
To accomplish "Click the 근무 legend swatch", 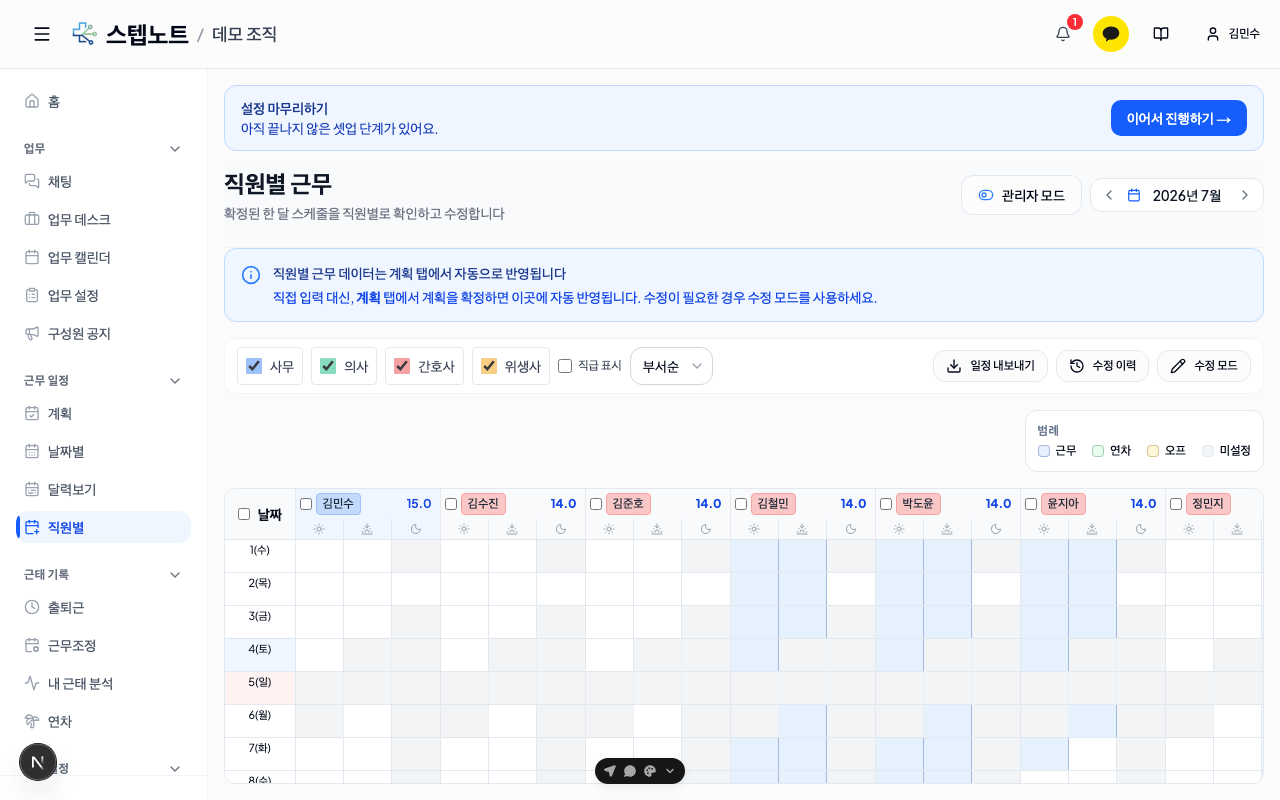I will tap(1044, 451).
